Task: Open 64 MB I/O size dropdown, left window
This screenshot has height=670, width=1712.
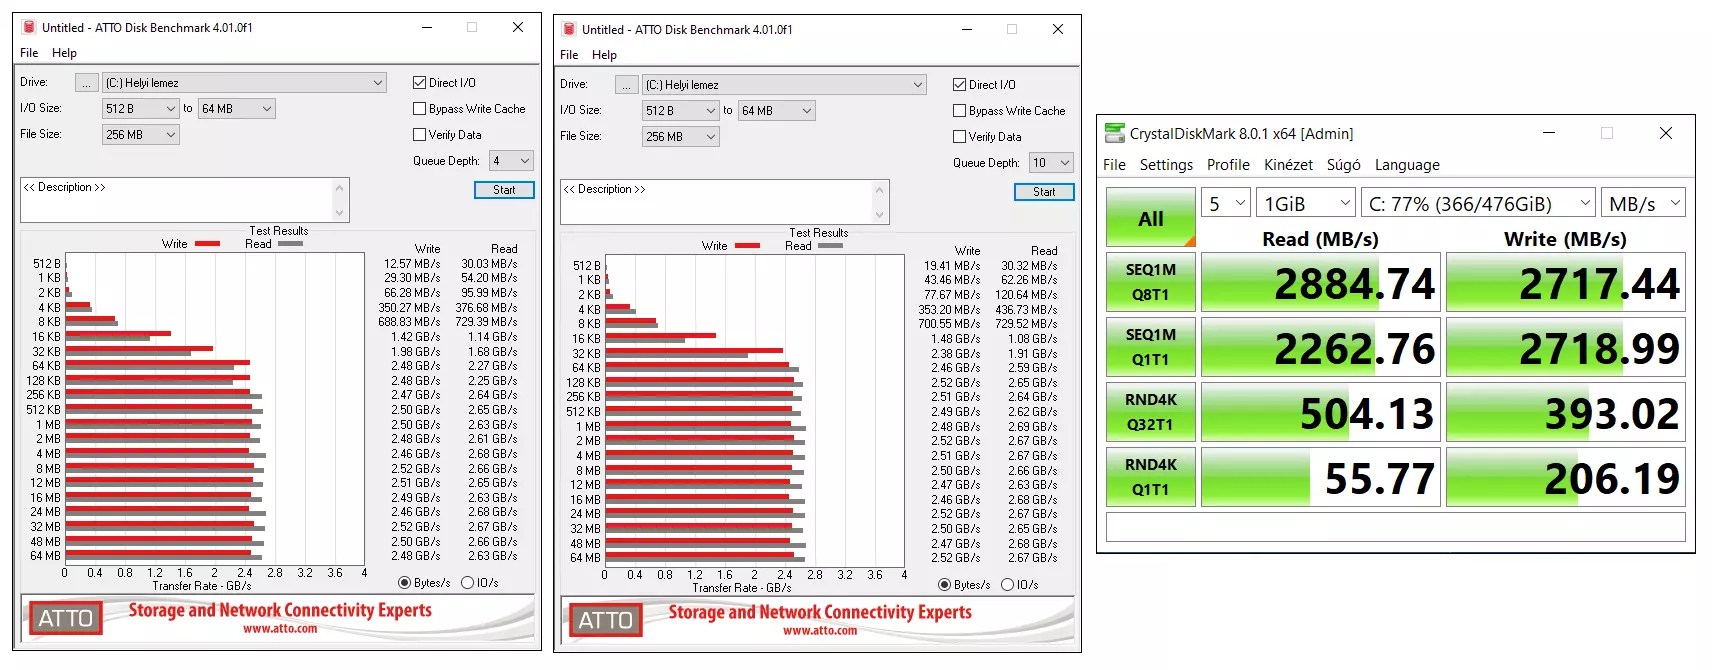Action: [236, 109]
